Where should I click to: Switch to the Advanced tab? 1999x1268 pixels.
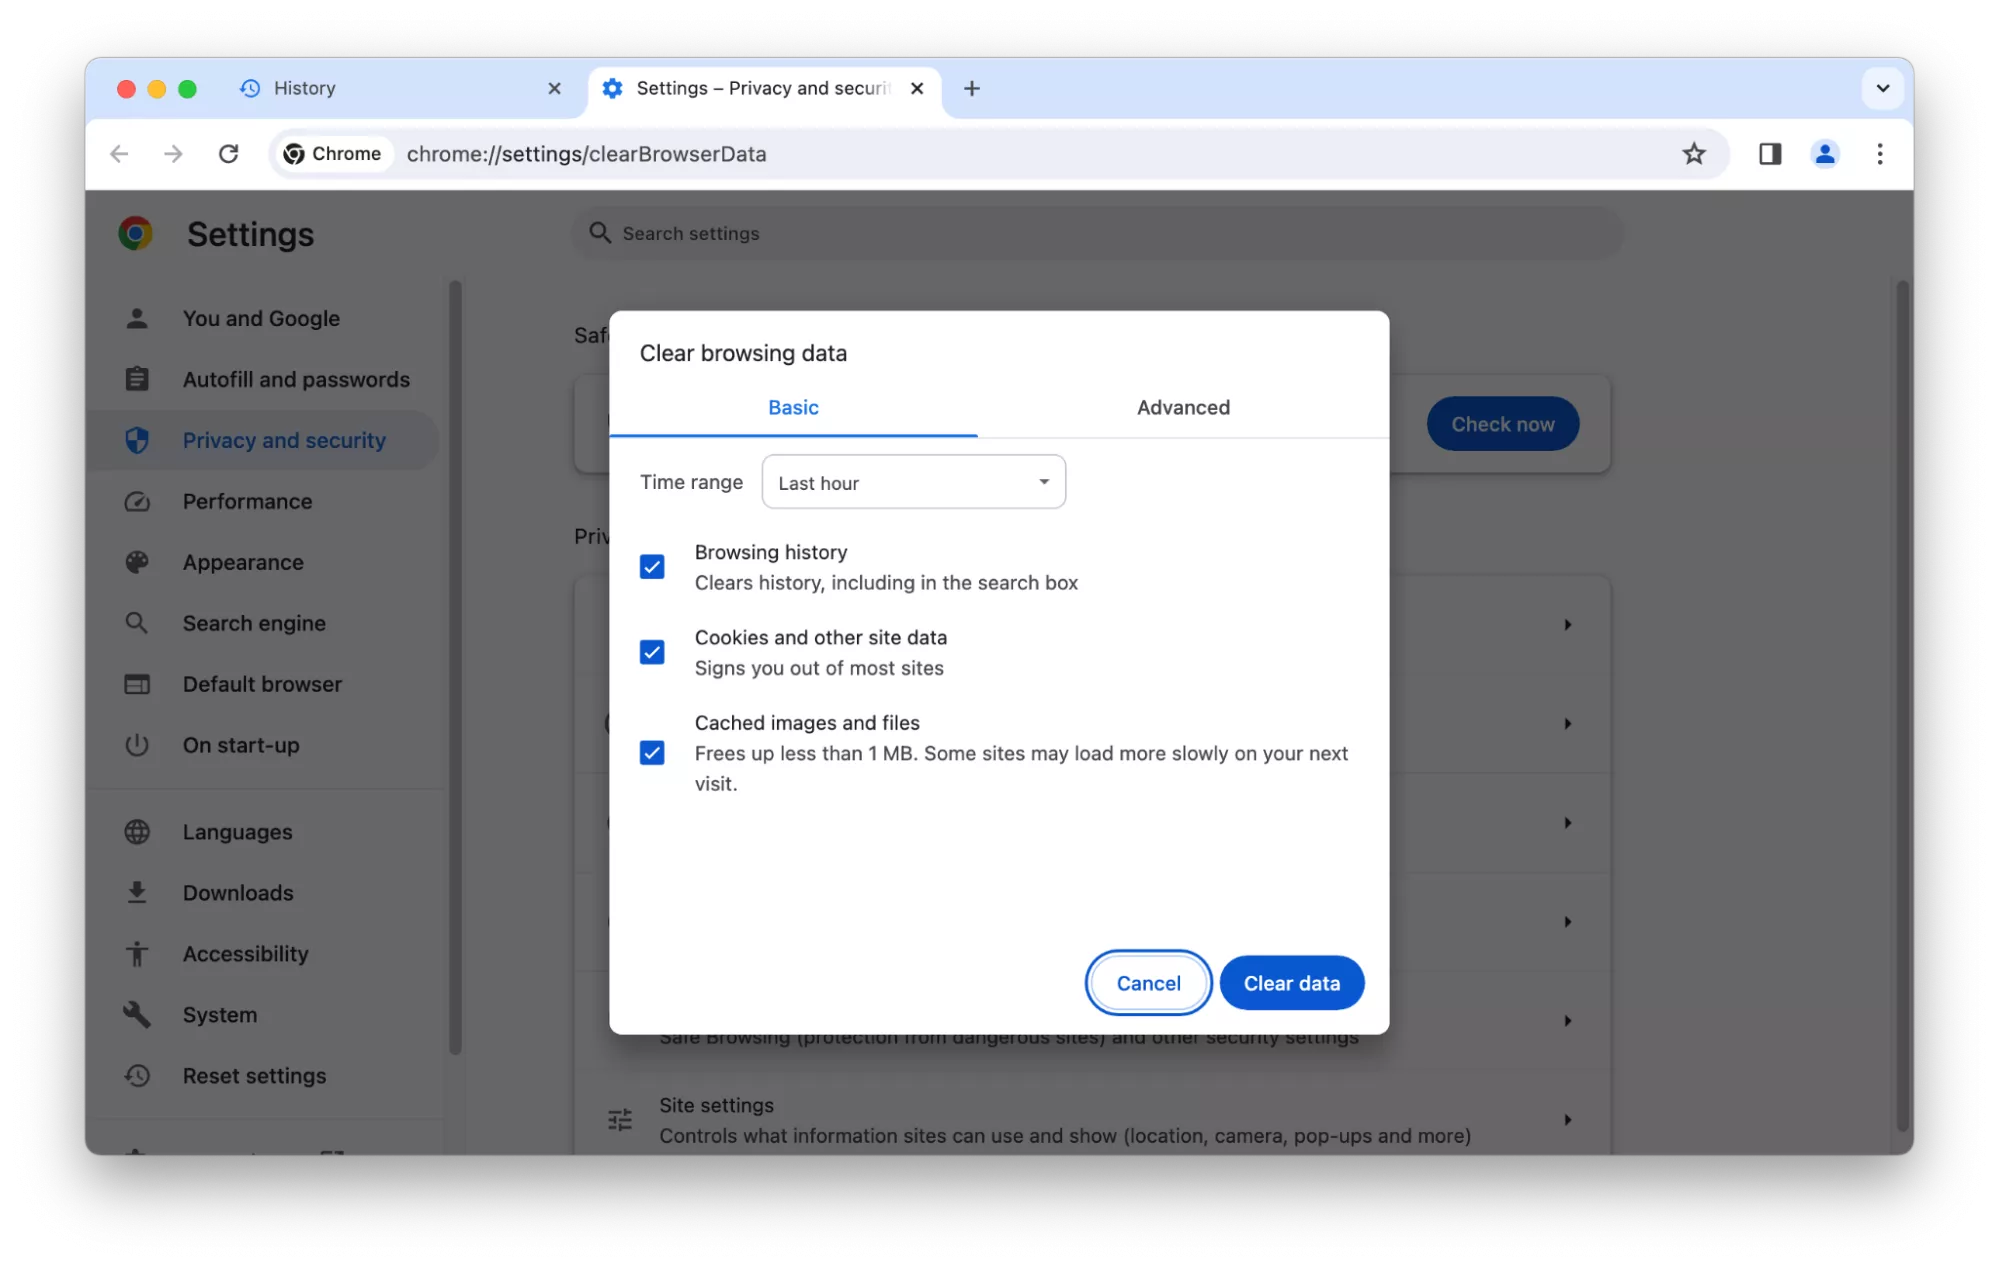pos(1183,407)
